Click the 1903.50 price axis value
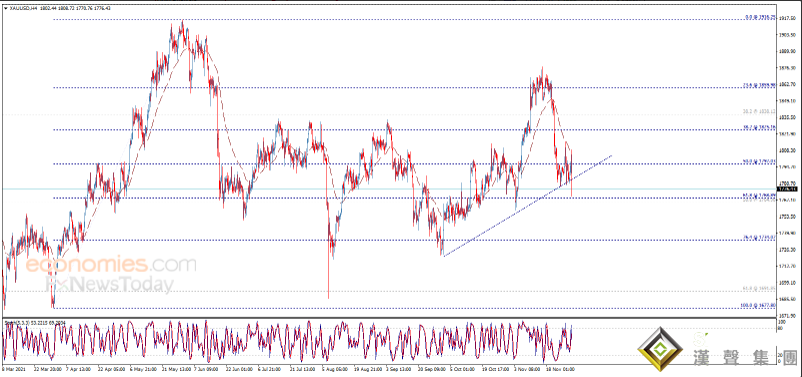Image resolution: width=802 pixels, height=377 pixels. point(788,35)
